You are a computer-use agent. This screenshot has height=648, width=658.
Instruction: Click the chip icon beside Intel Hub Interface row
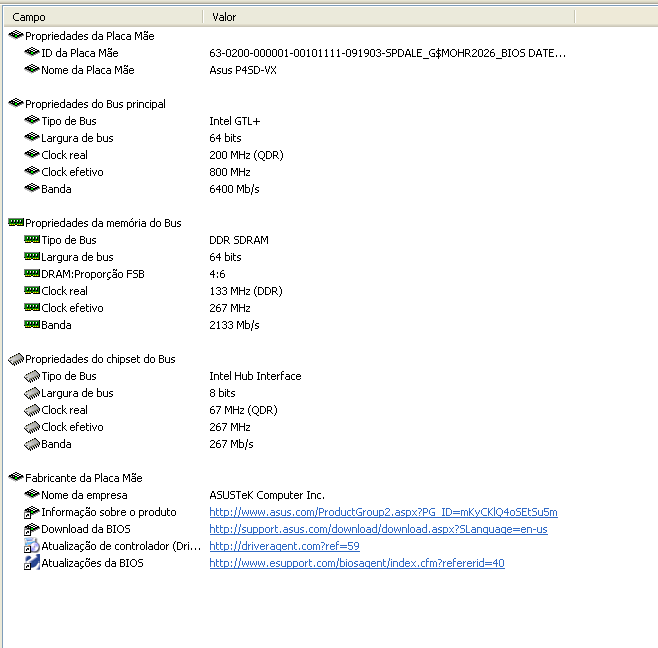pos(32,376)
